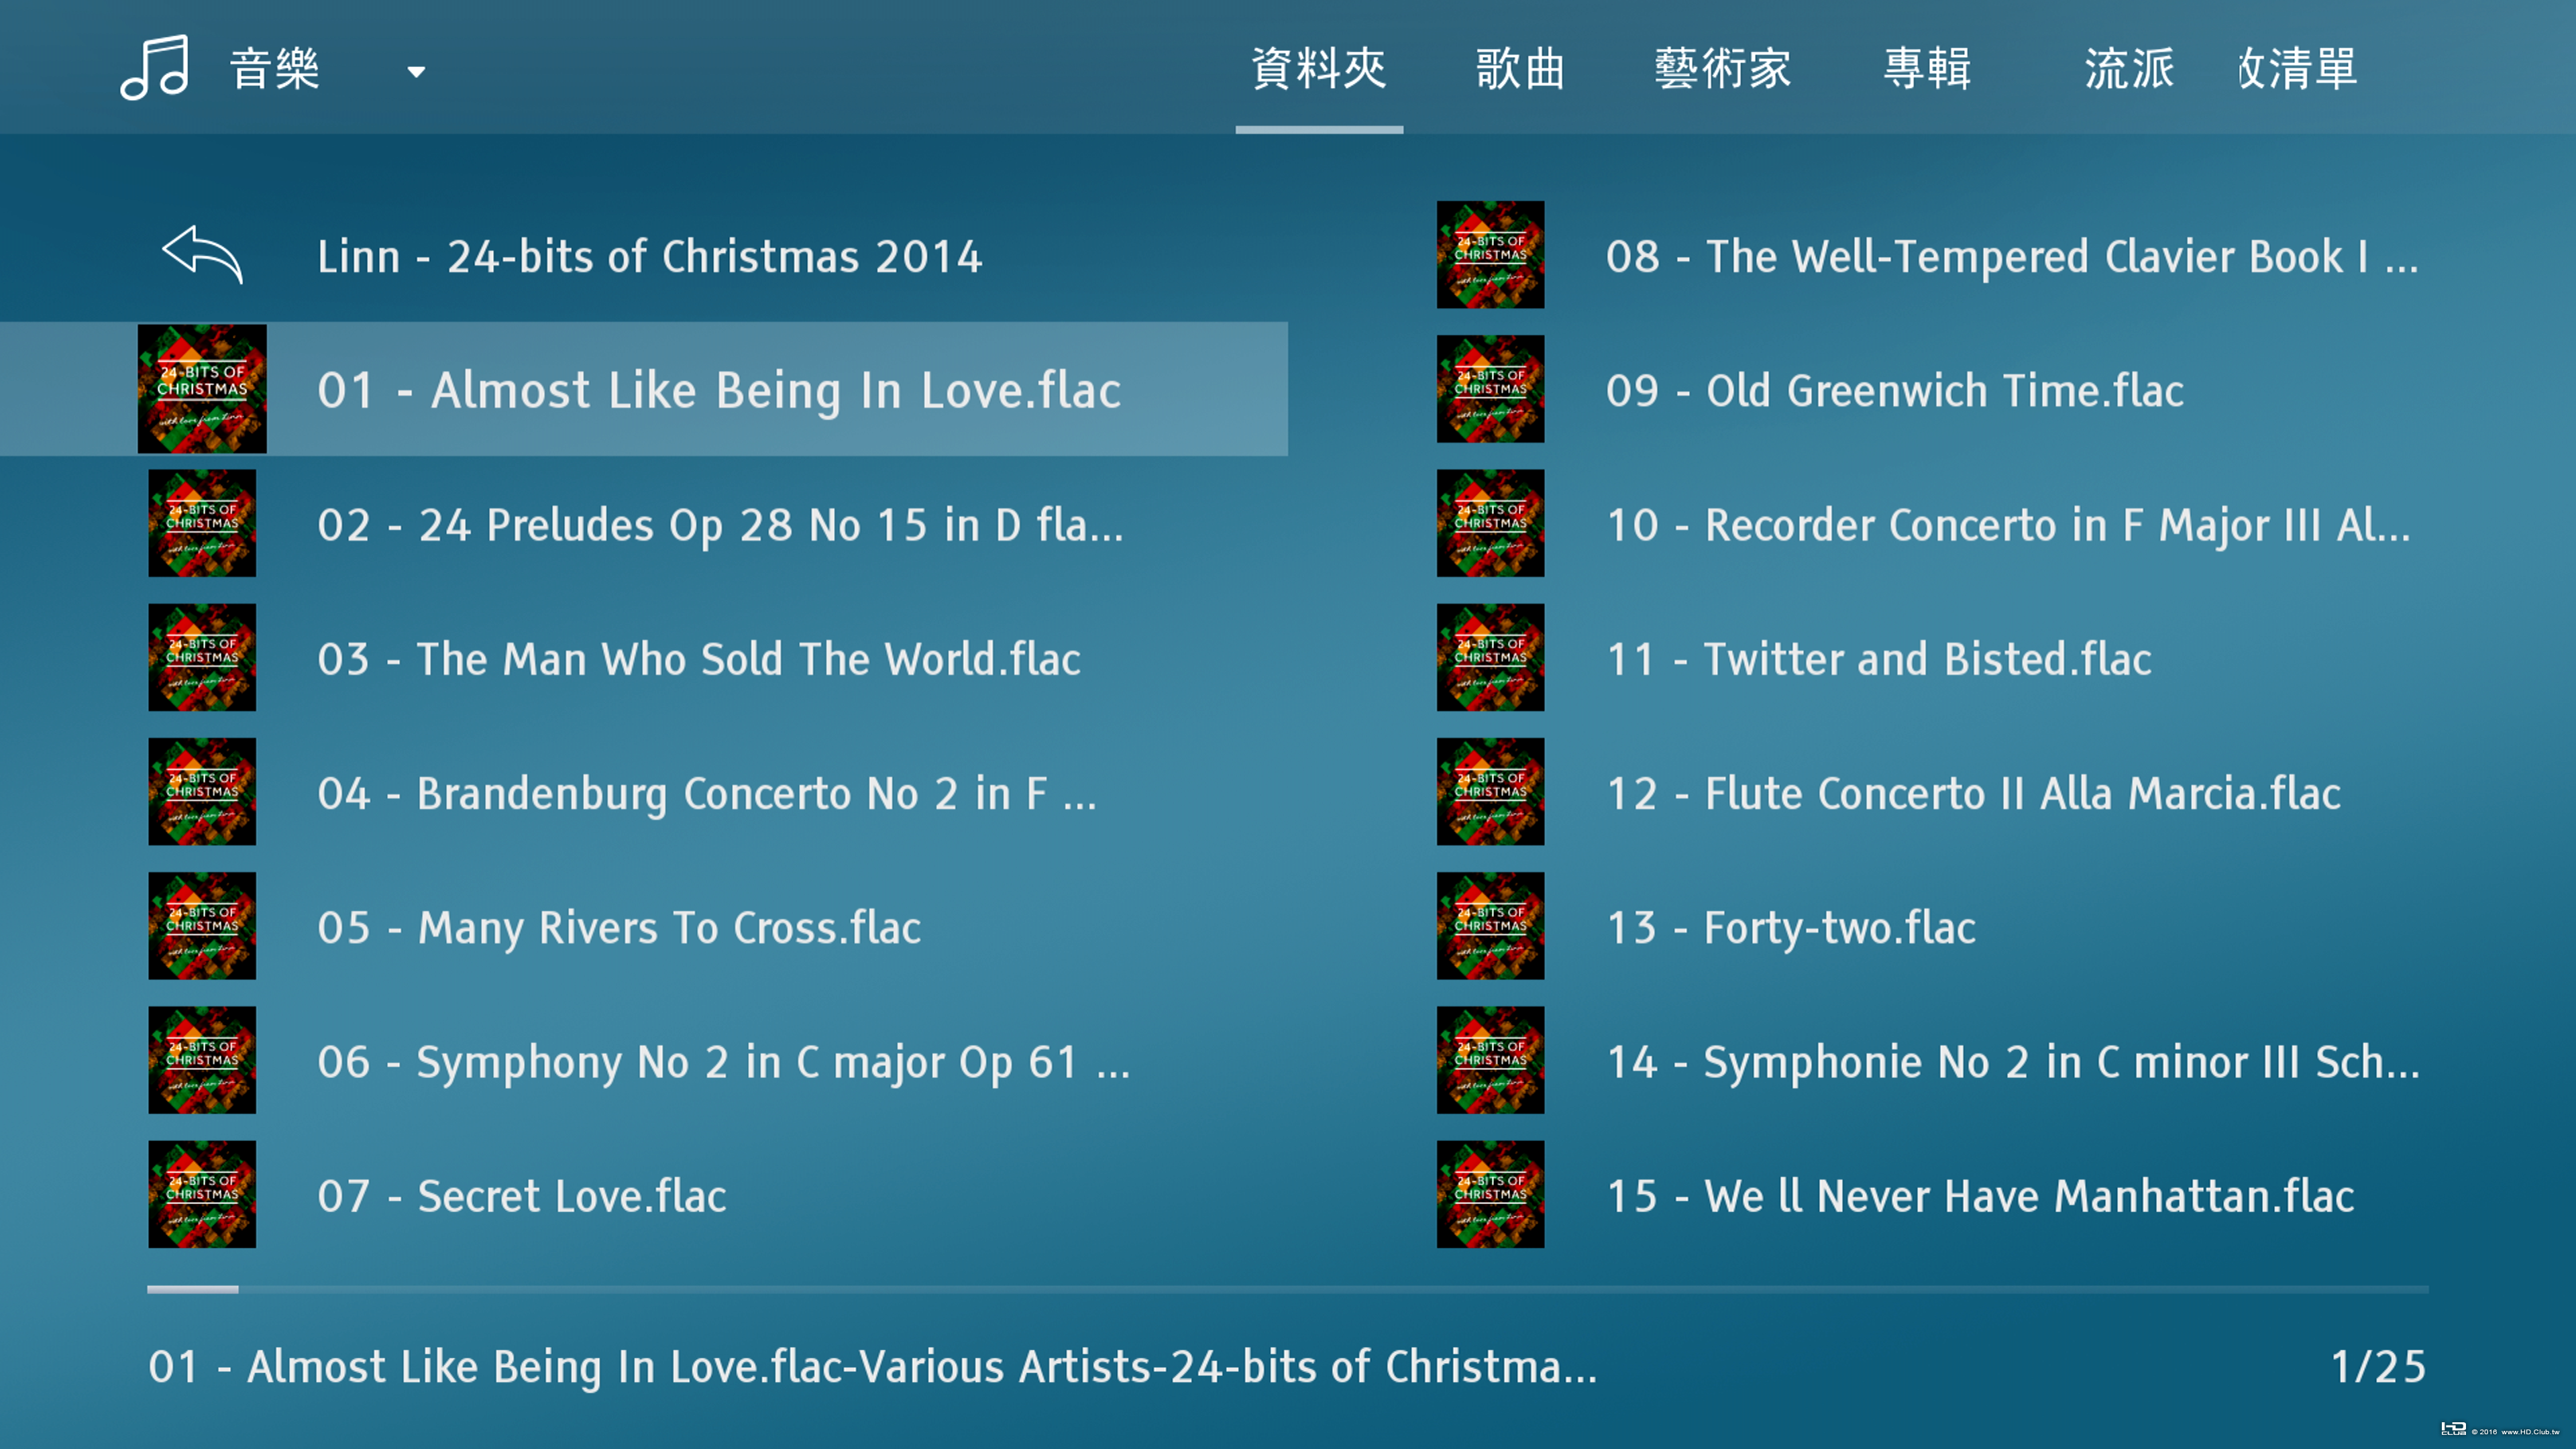Click the horizontal page scrollbar
The height and width of the screenshot is (1449, 2576).
point(1287,1290)
